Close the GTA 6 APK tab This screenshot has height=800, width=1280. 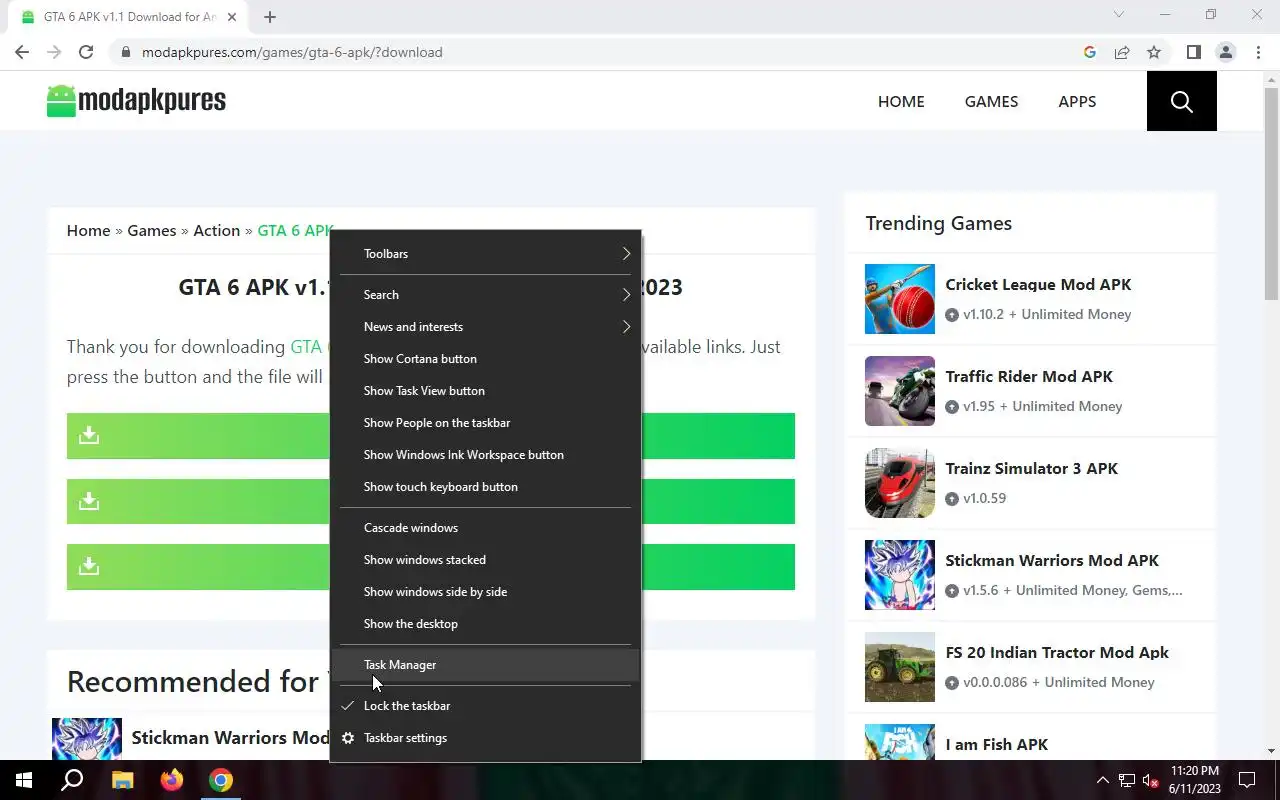tap(232, 17)
